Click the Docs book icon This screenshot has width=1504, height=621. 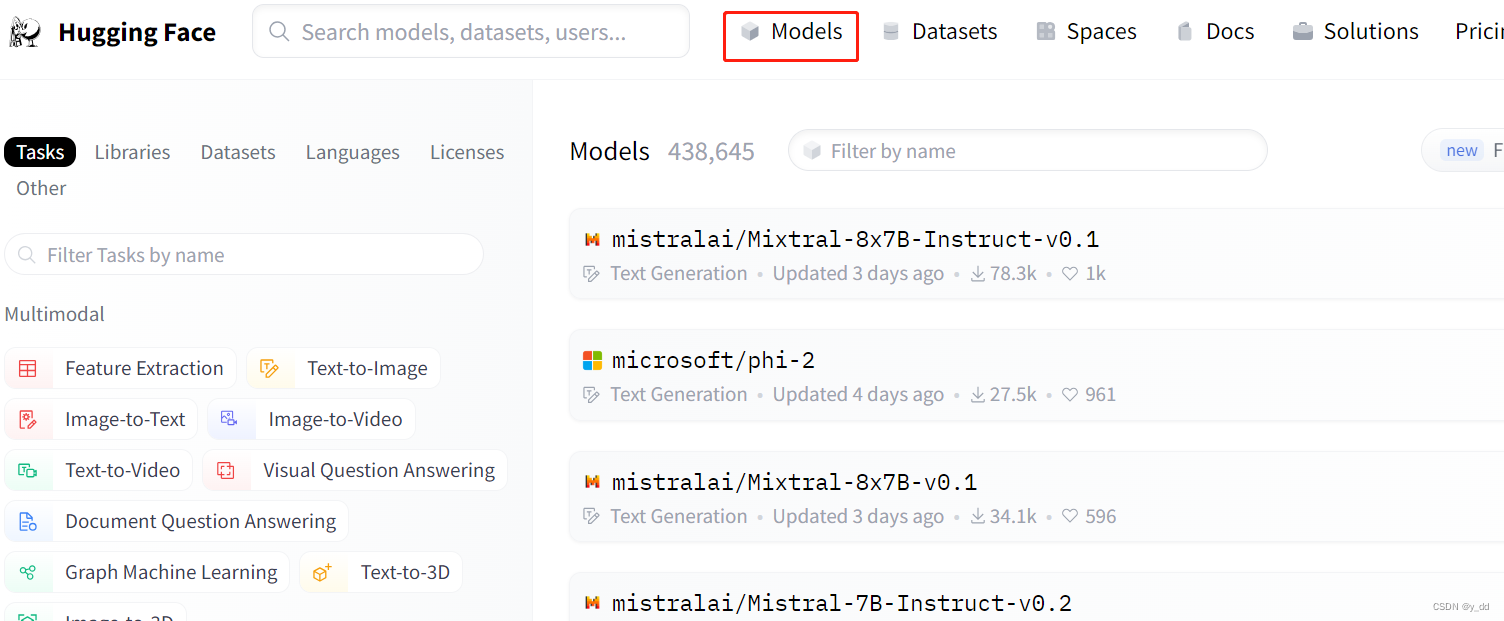click(1185, 32)
